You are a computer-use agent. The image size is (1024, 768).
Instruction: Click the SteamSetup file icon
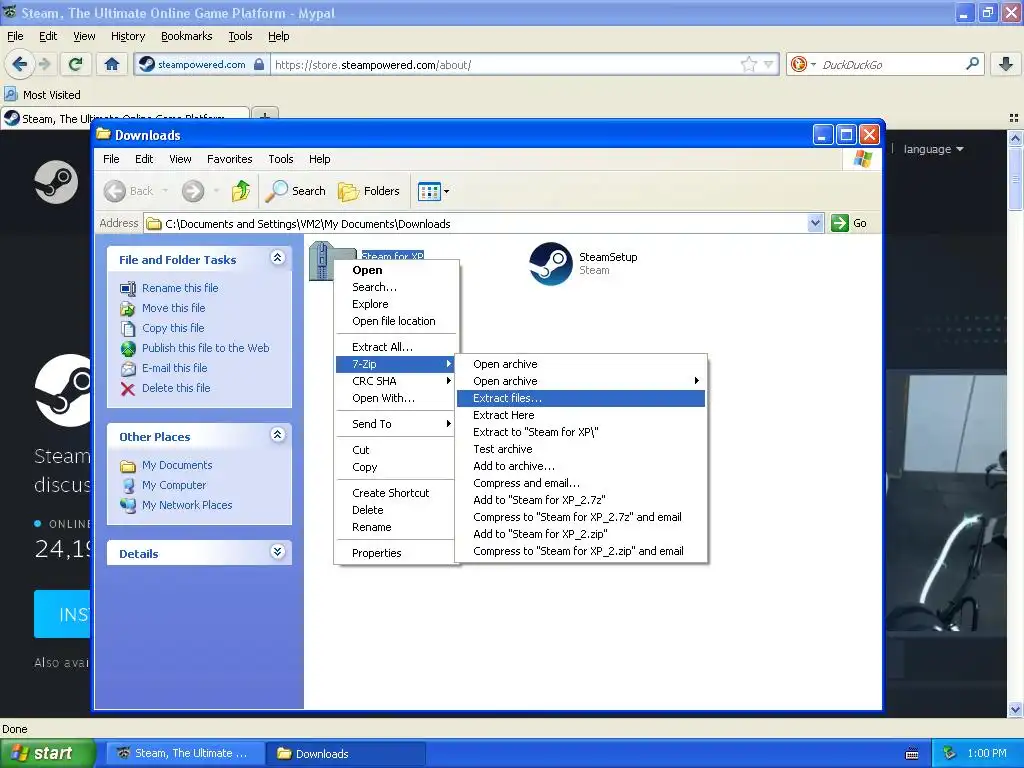coord(551,264)
